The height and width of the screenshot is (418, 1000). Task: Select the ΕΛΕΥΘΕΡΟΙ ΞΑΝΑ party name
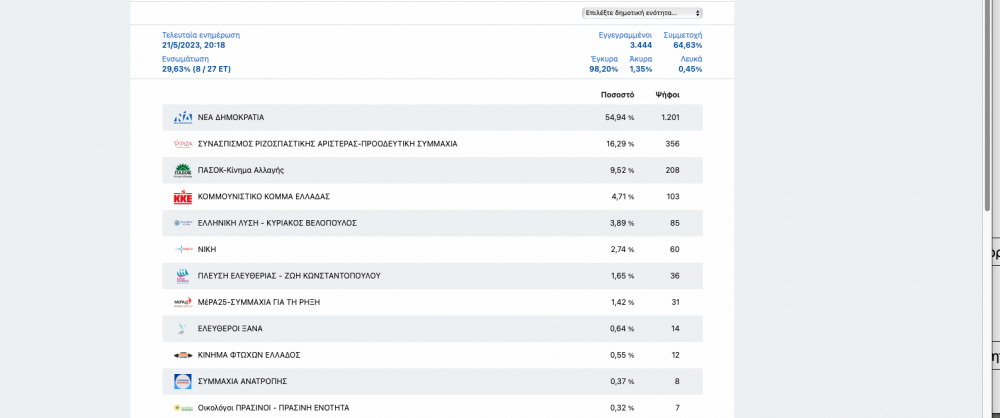coord(230,329)
